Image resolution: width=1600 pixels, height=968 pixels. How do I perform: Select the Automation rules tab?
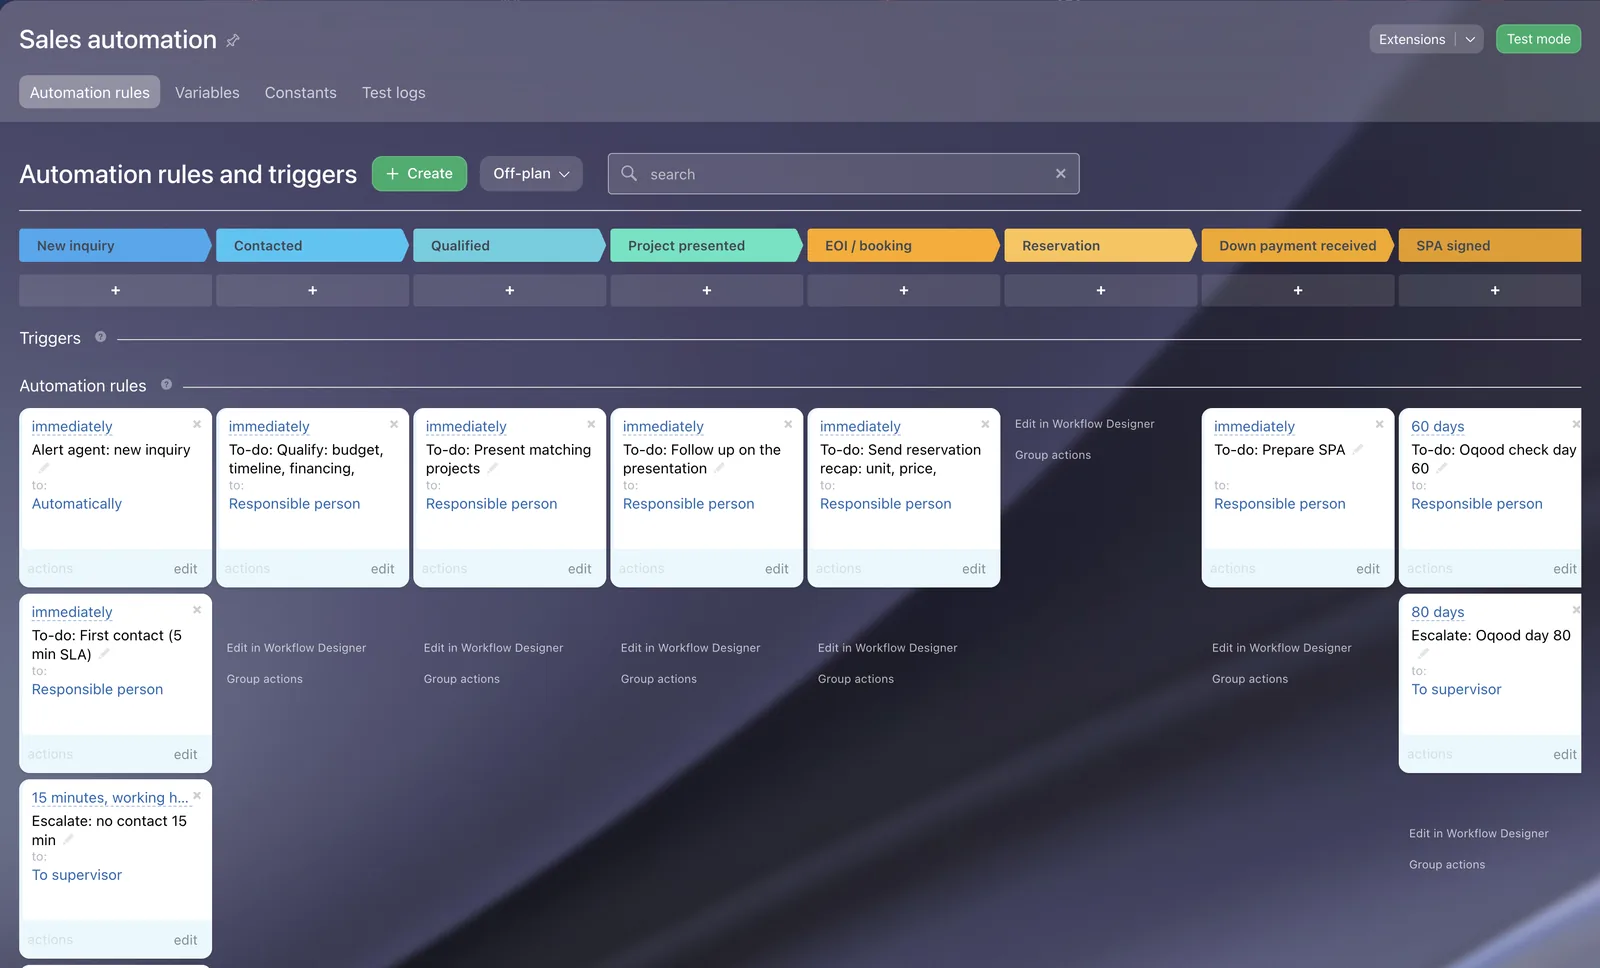[89, 92]
